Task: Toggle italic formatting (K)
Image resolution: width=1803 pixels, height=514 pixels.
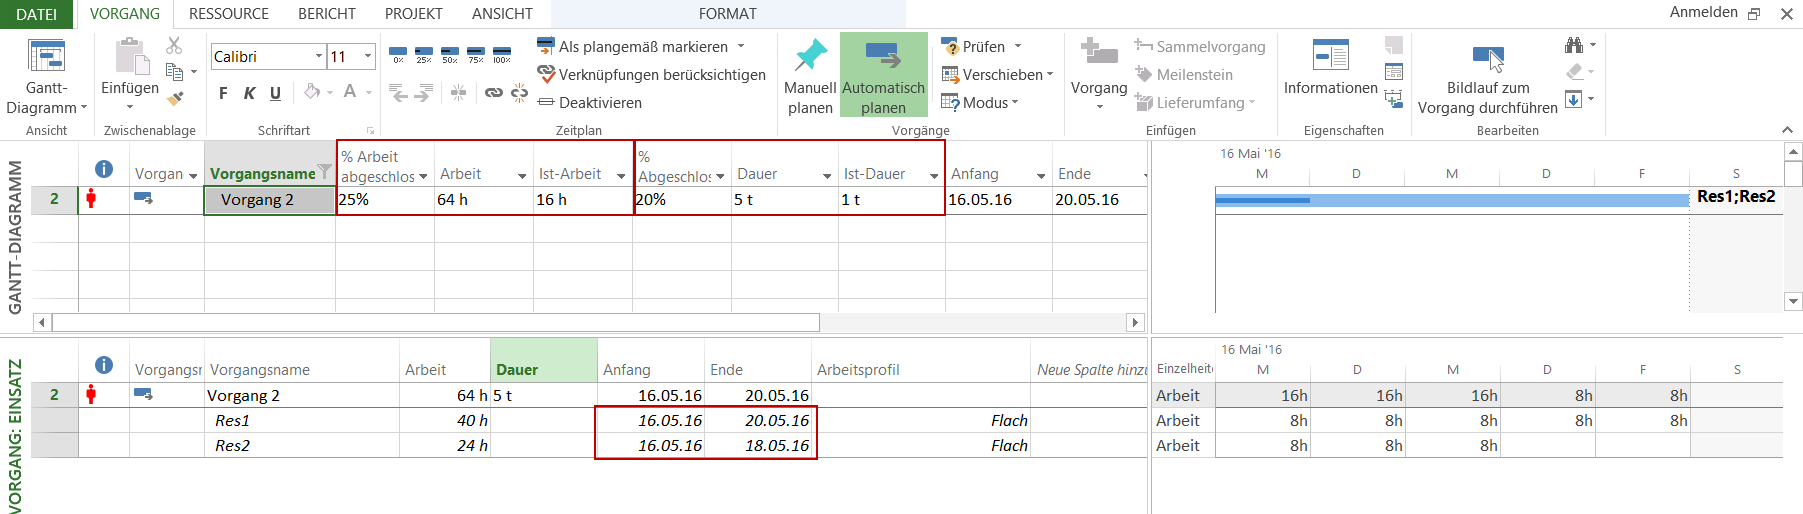Action: point(249,93)
